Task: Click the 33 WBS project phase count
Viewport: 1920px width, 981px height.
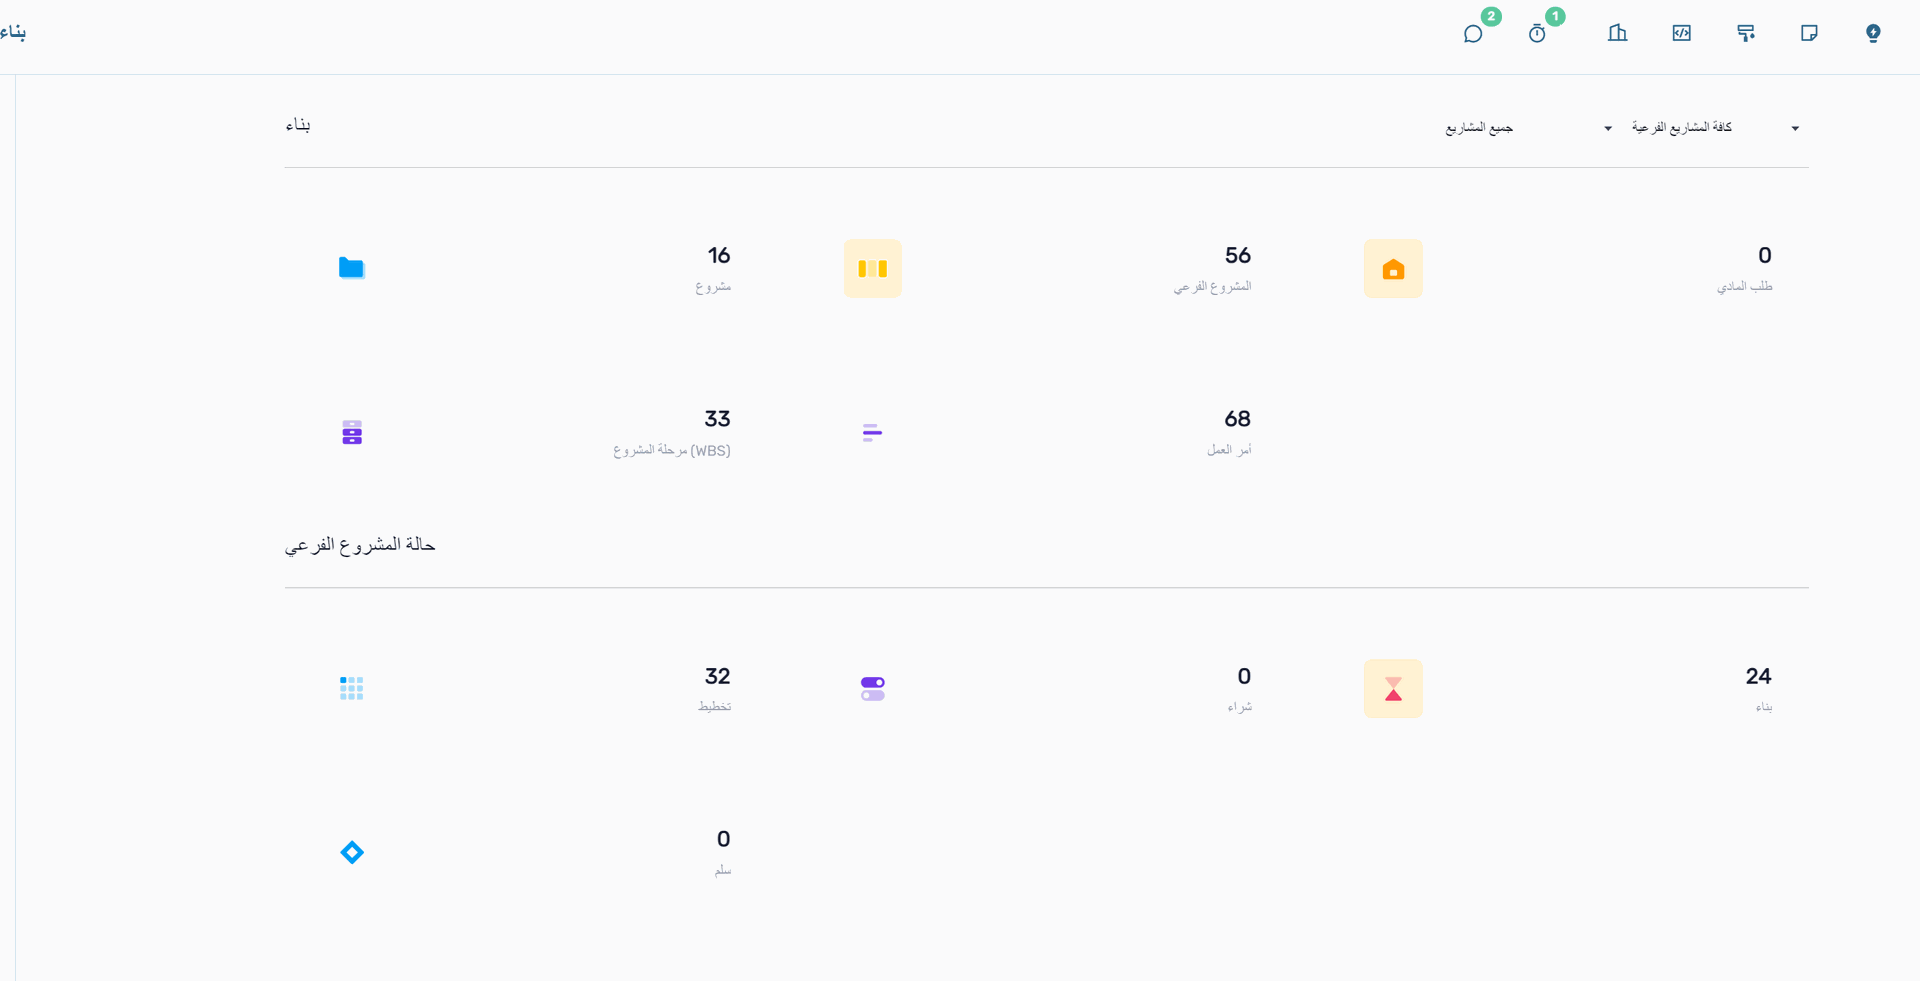Action: pos(717,419)
